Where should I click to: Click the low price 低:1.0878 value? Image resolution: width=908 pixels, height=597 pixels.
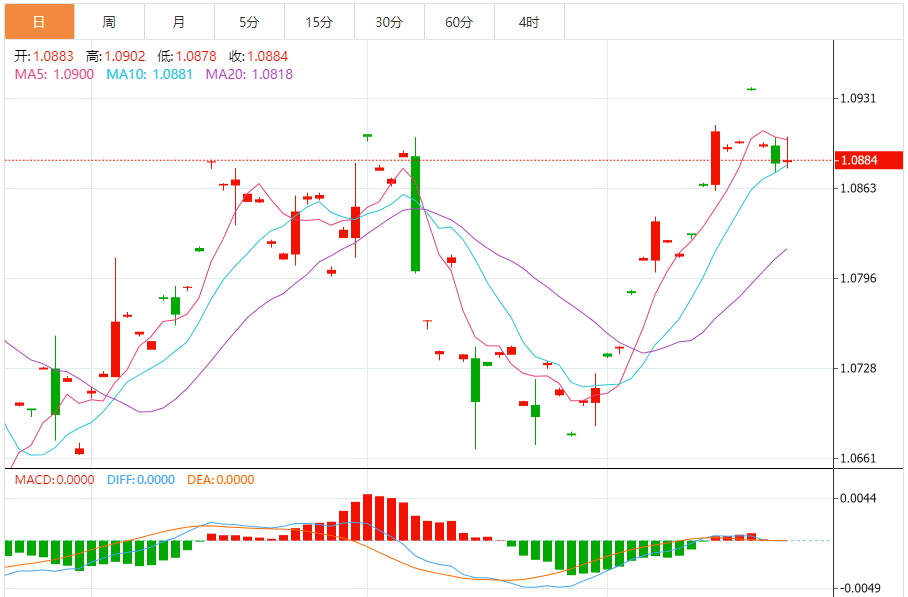click(x=187, y=56)
